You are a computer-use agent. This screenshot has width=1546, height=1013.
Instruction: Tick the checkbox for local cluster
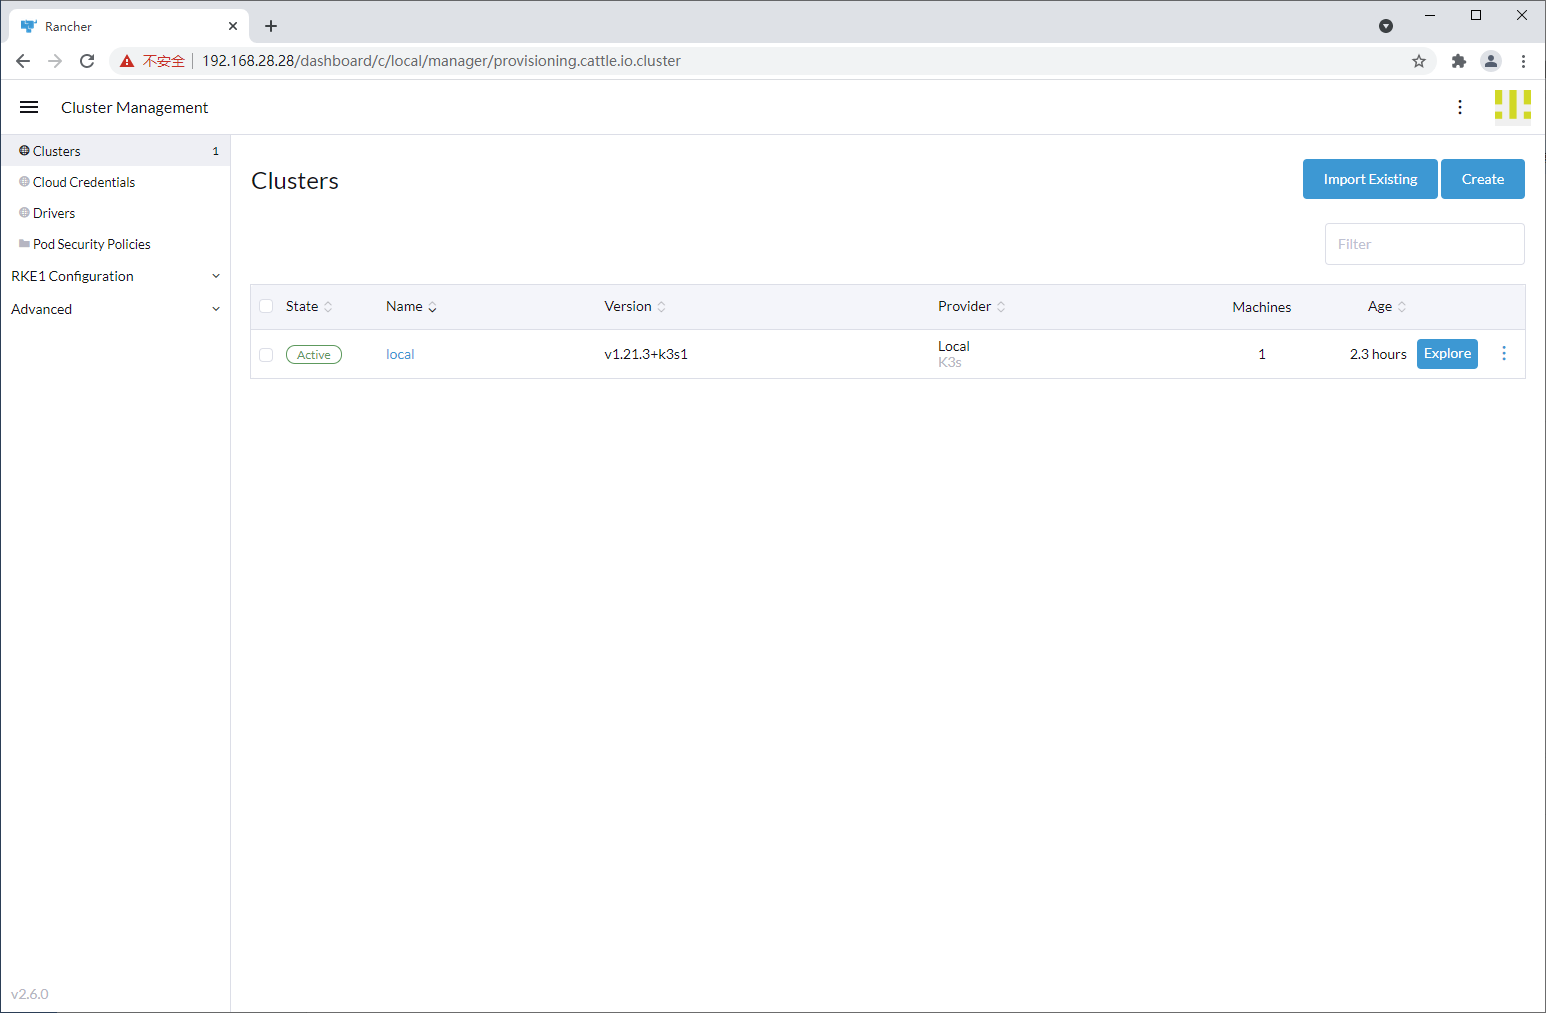click(266, 355)
